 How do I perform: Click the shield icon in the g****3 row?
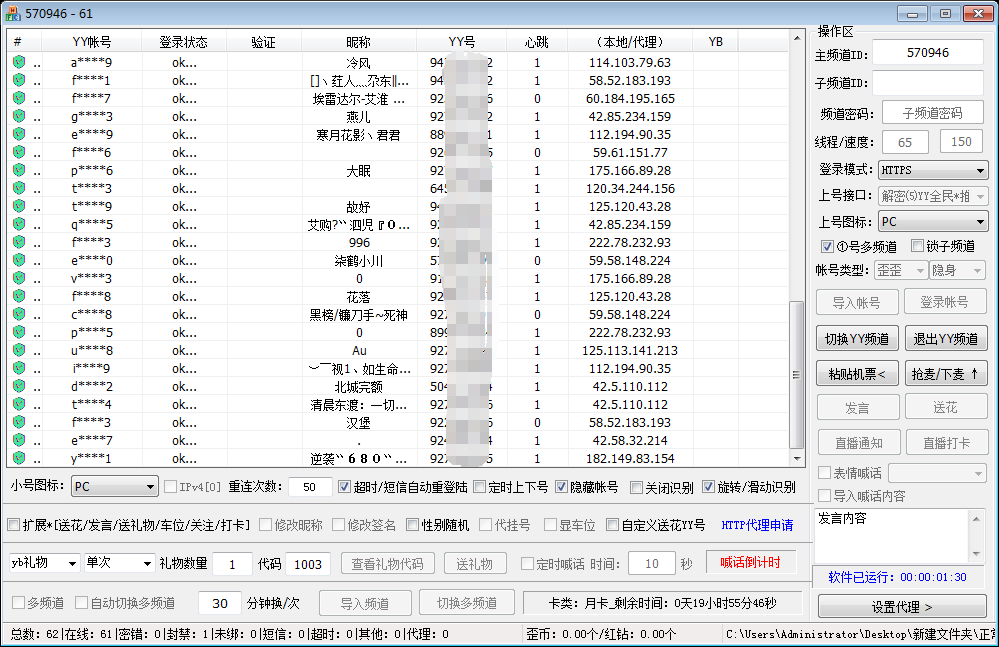19,116
